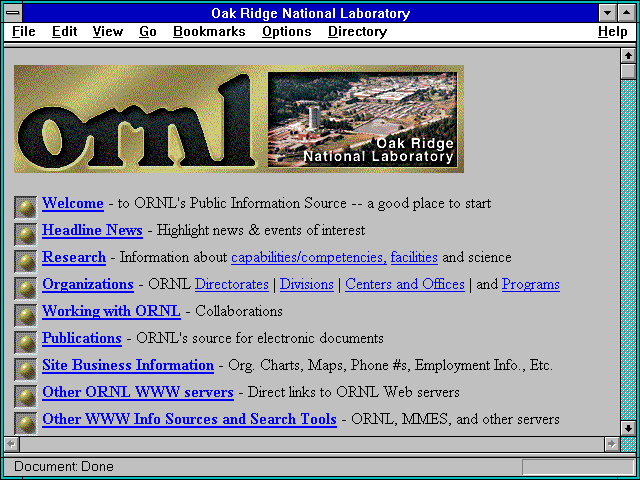Open the Other ORNL WWW servers link
Viewport: 640px width, 480px height.
point(138,392)
